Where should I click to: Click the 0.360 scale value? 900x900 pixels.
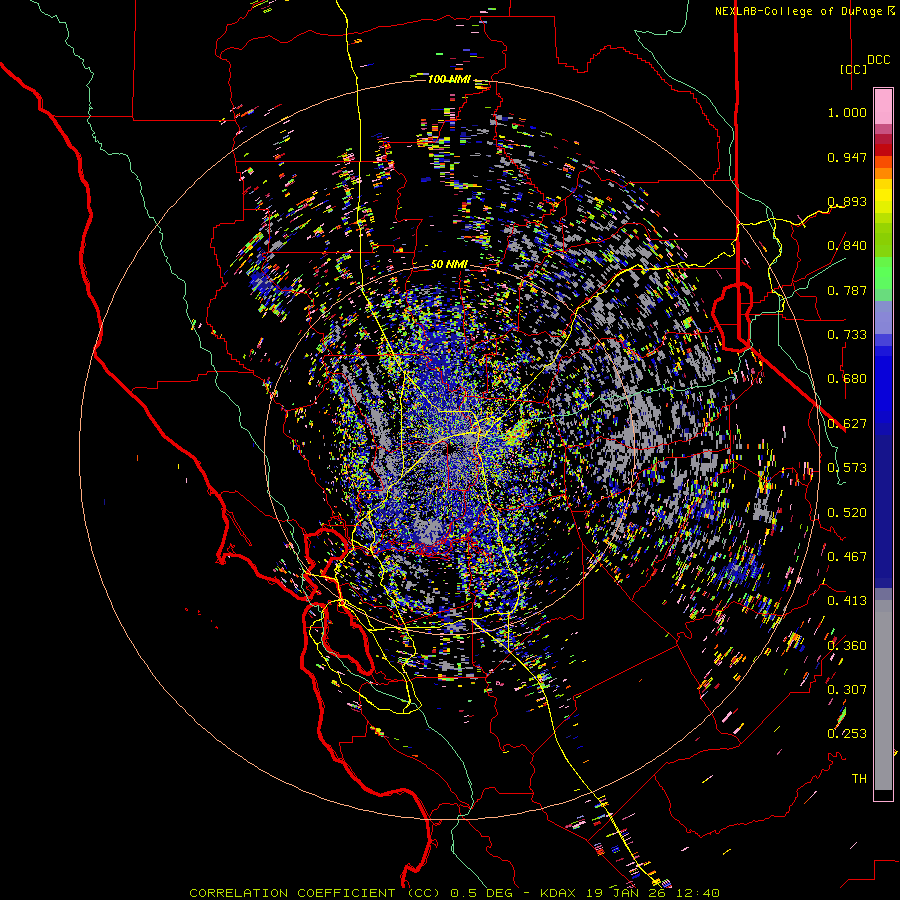tap(847, 646)
